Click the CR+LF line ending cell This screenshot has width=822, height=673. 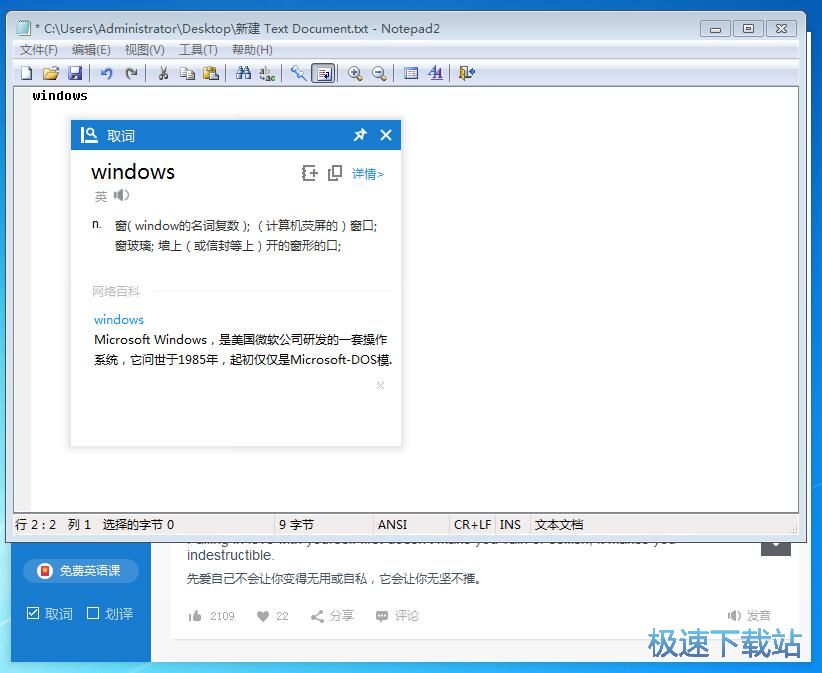coord(472,525)
